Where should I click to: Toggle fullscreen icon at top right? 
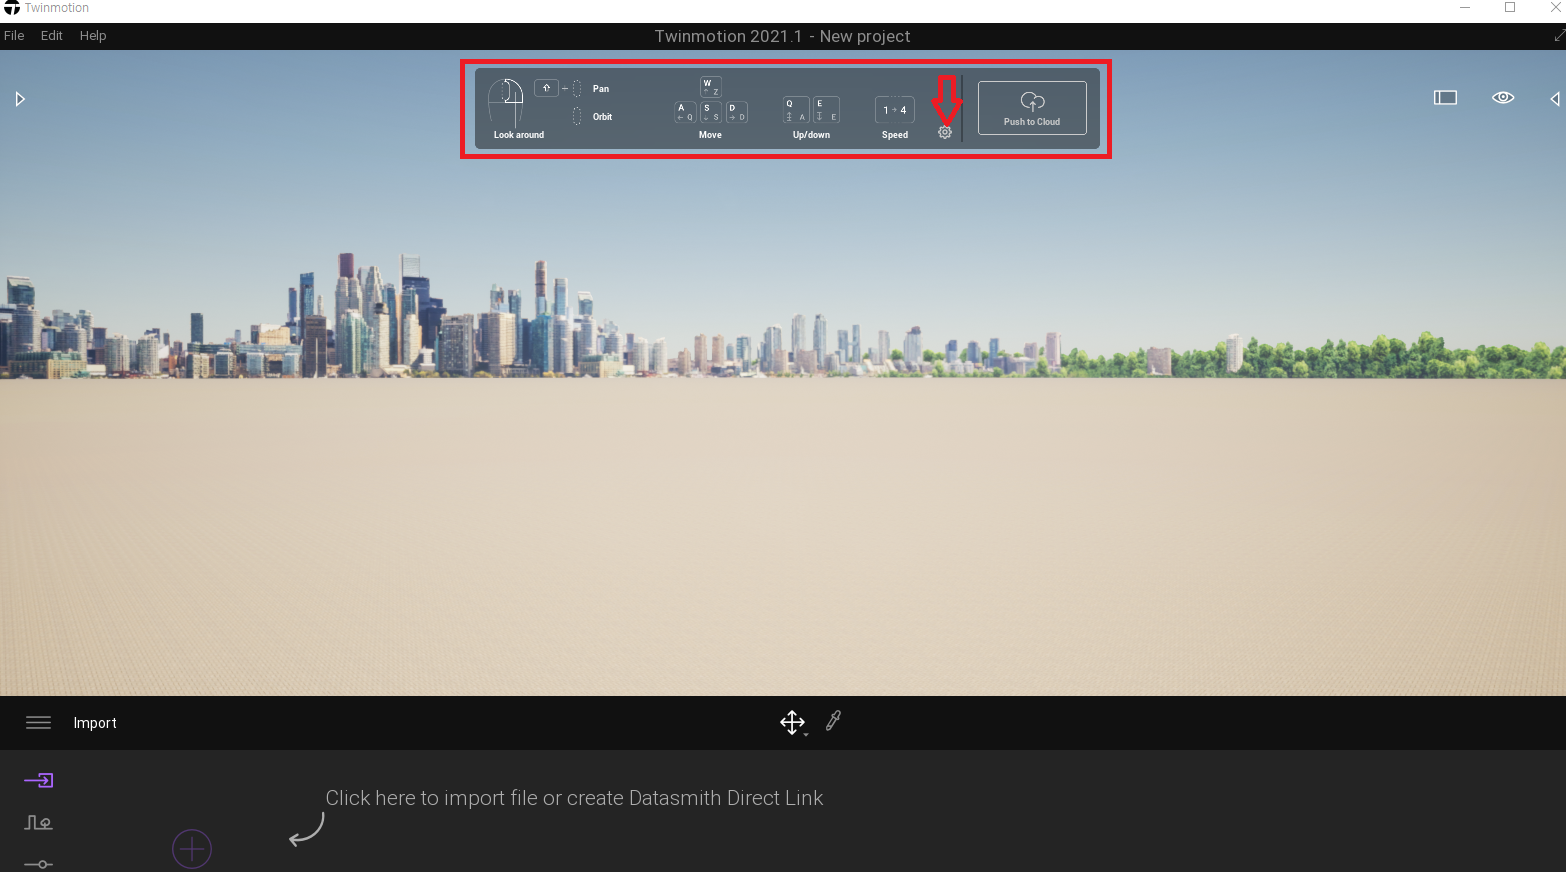pyautogui.click(x=1558, y=35)
